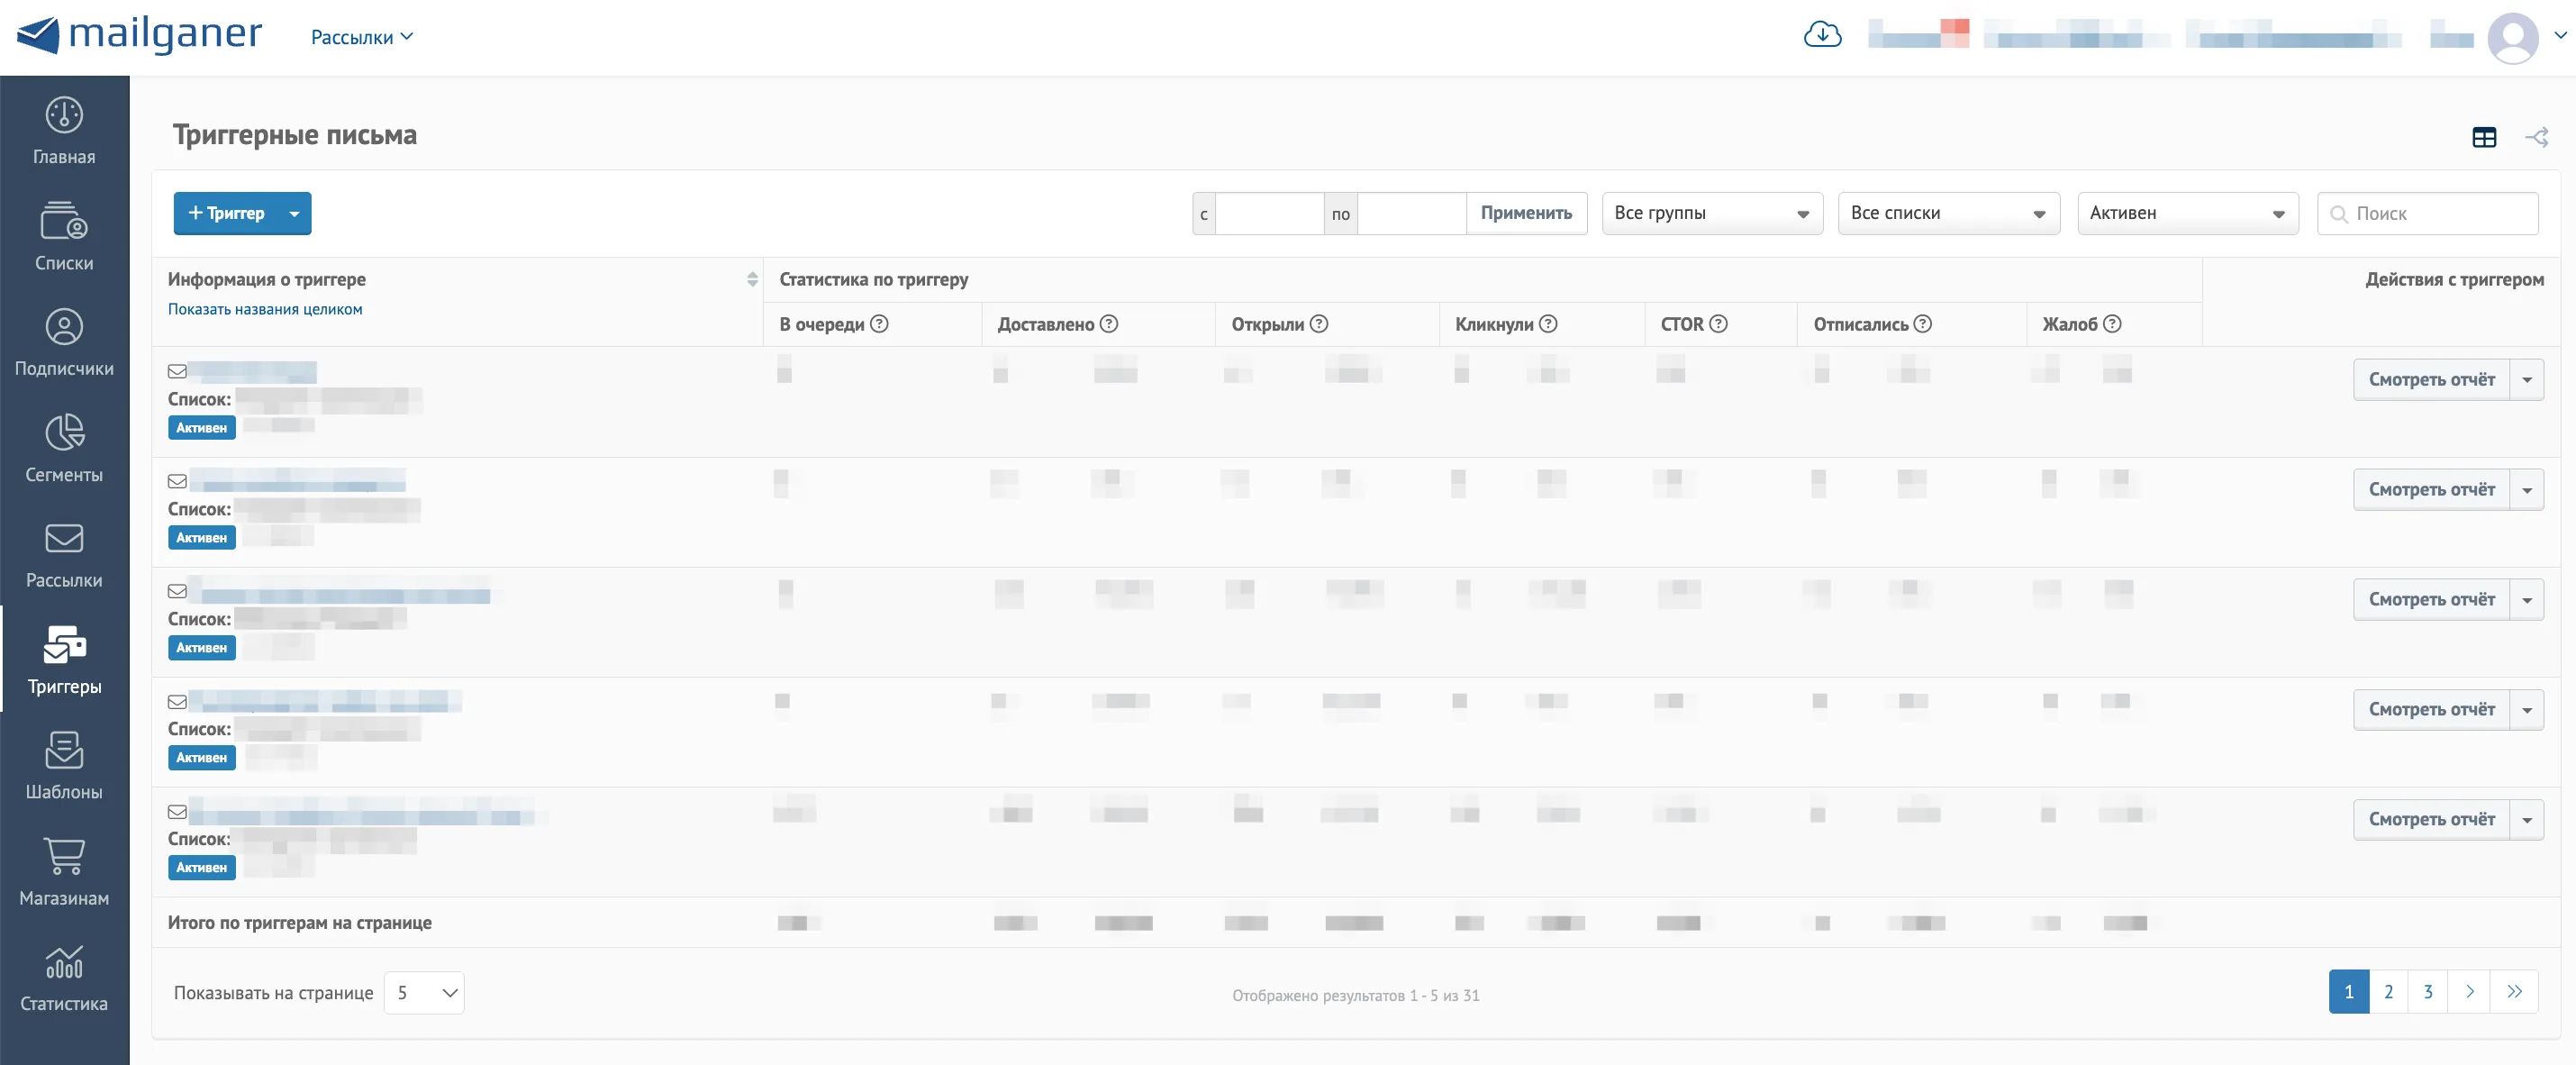Viewport: 2576px width, 1065px height.
Task: Open the Магазинам cart icon
Action: [x=64, y=856]
